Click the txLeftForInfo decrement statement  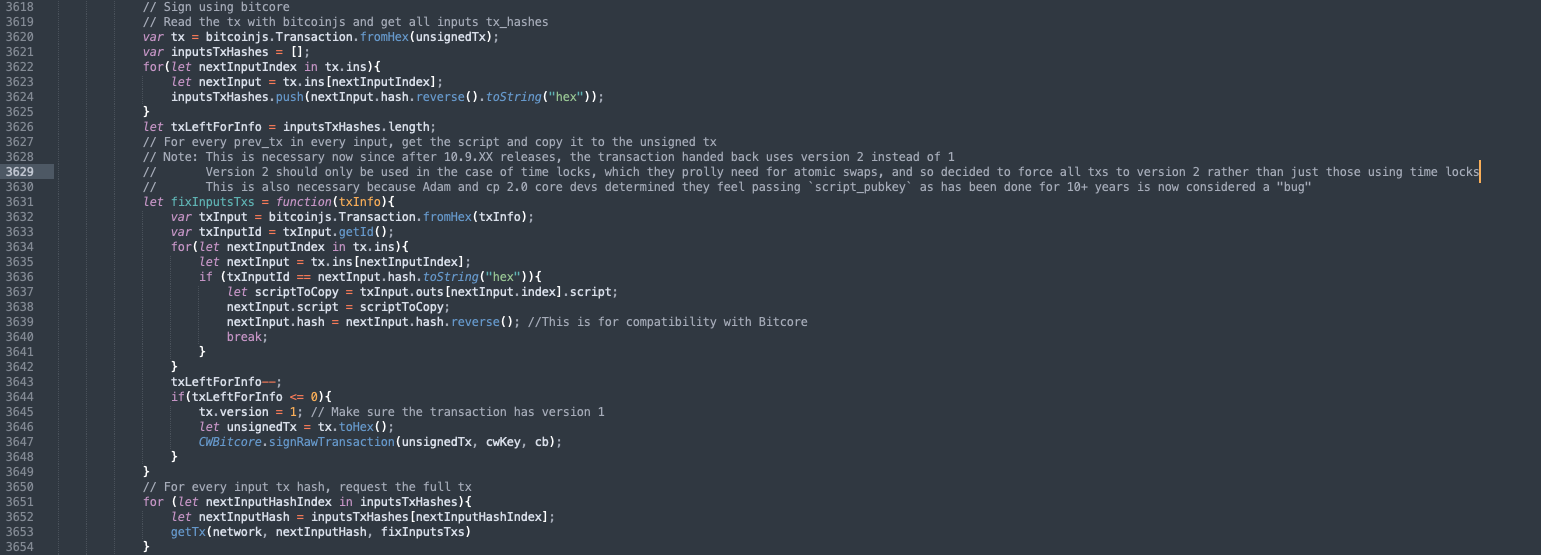click(x=227, y=382)
